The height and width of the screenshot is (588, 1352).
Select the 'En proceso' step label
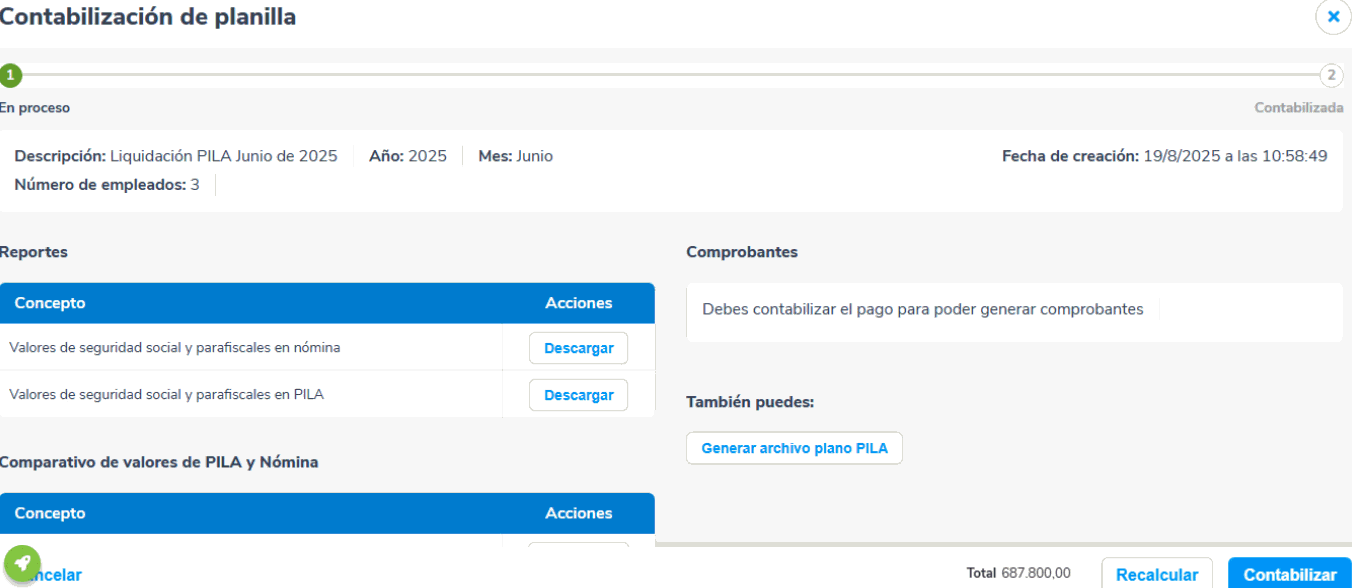35,108
